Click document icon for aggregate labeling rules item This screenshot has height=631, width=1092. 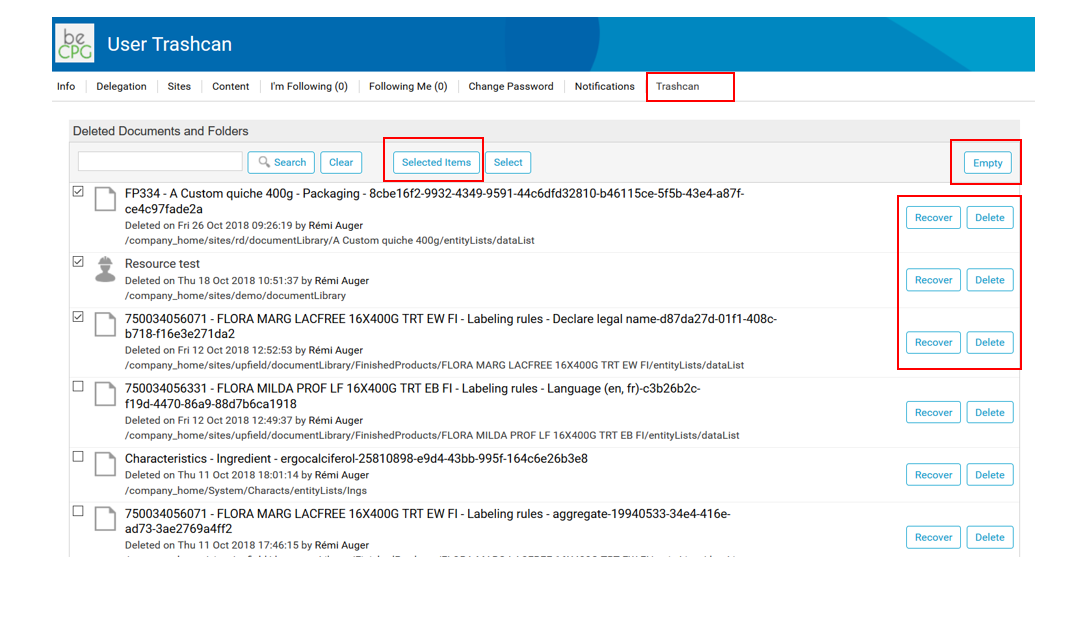tap(105, 519)
